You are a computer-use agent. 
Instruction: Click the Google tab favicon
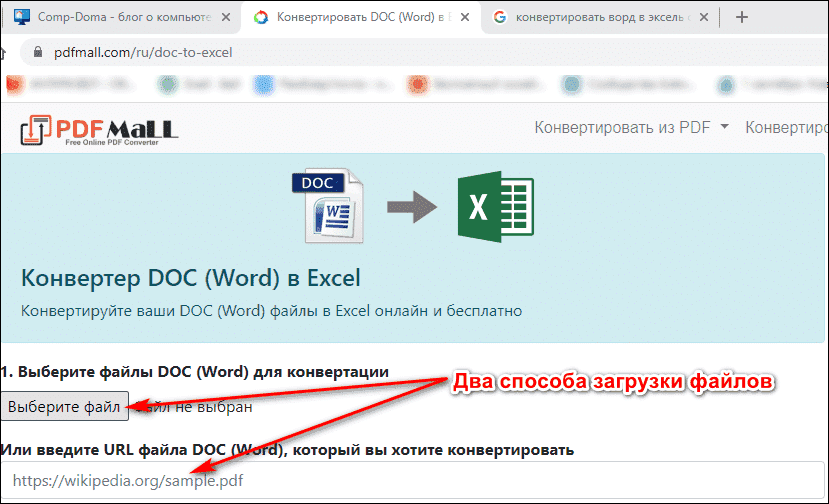click(500, 17)
